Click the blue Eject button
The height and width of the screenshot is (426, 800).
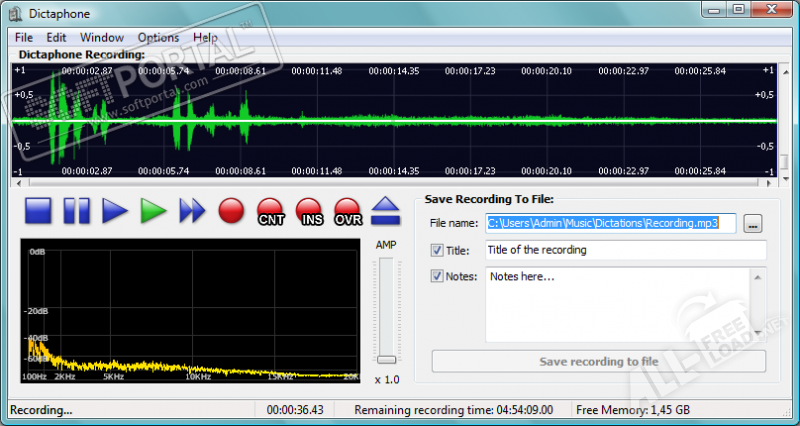tap(386, 210)
